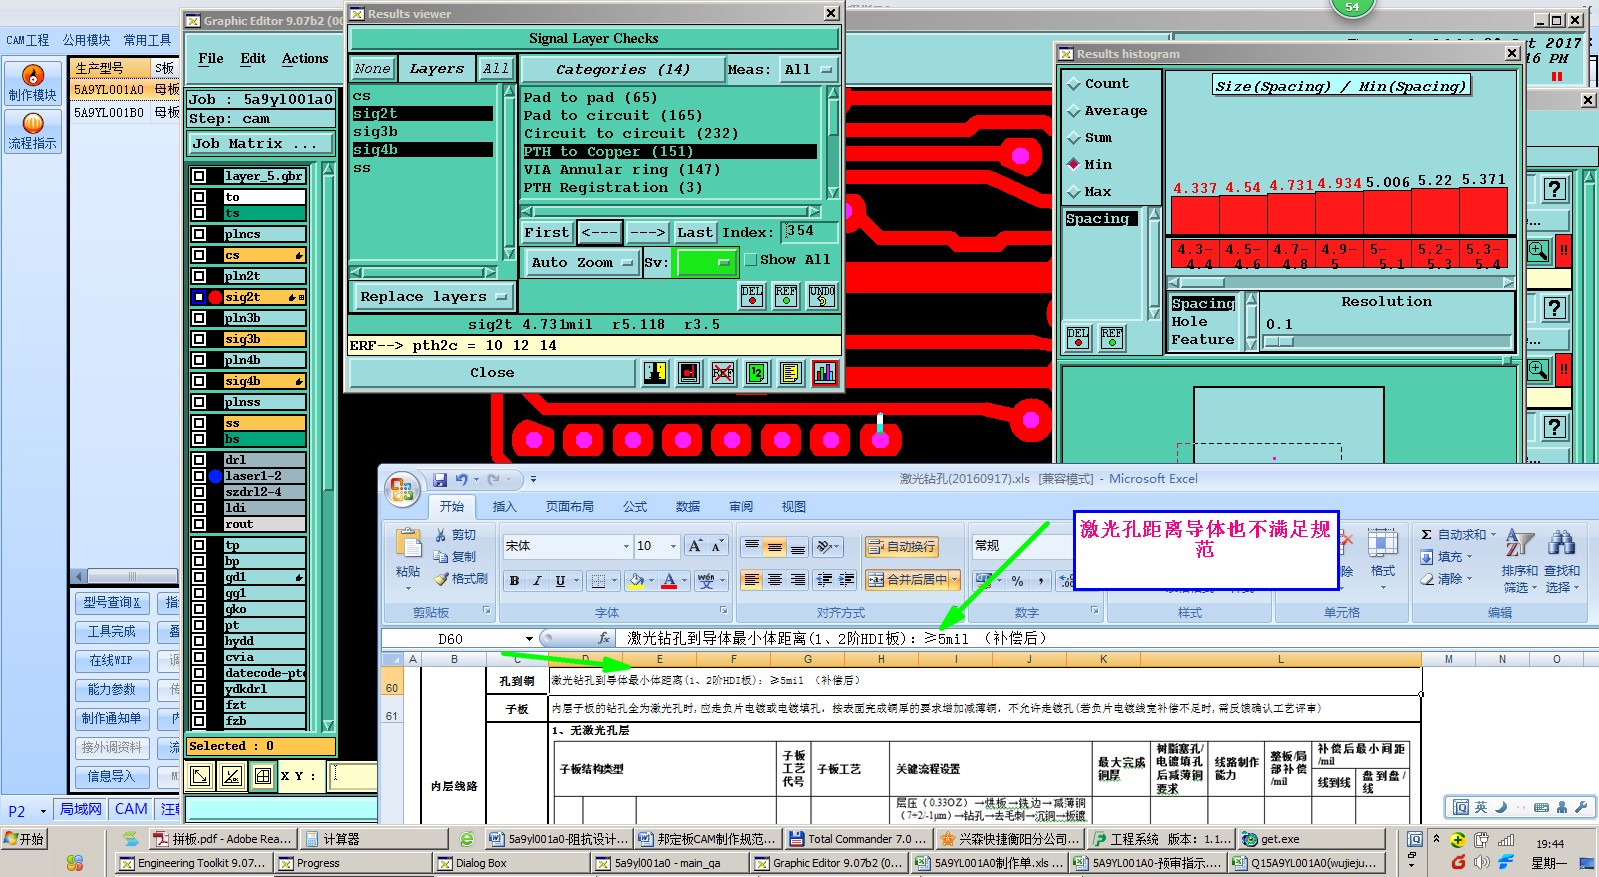
Task: Click the black-yellow silhouette icon beside Close
Action: [655, 373]
